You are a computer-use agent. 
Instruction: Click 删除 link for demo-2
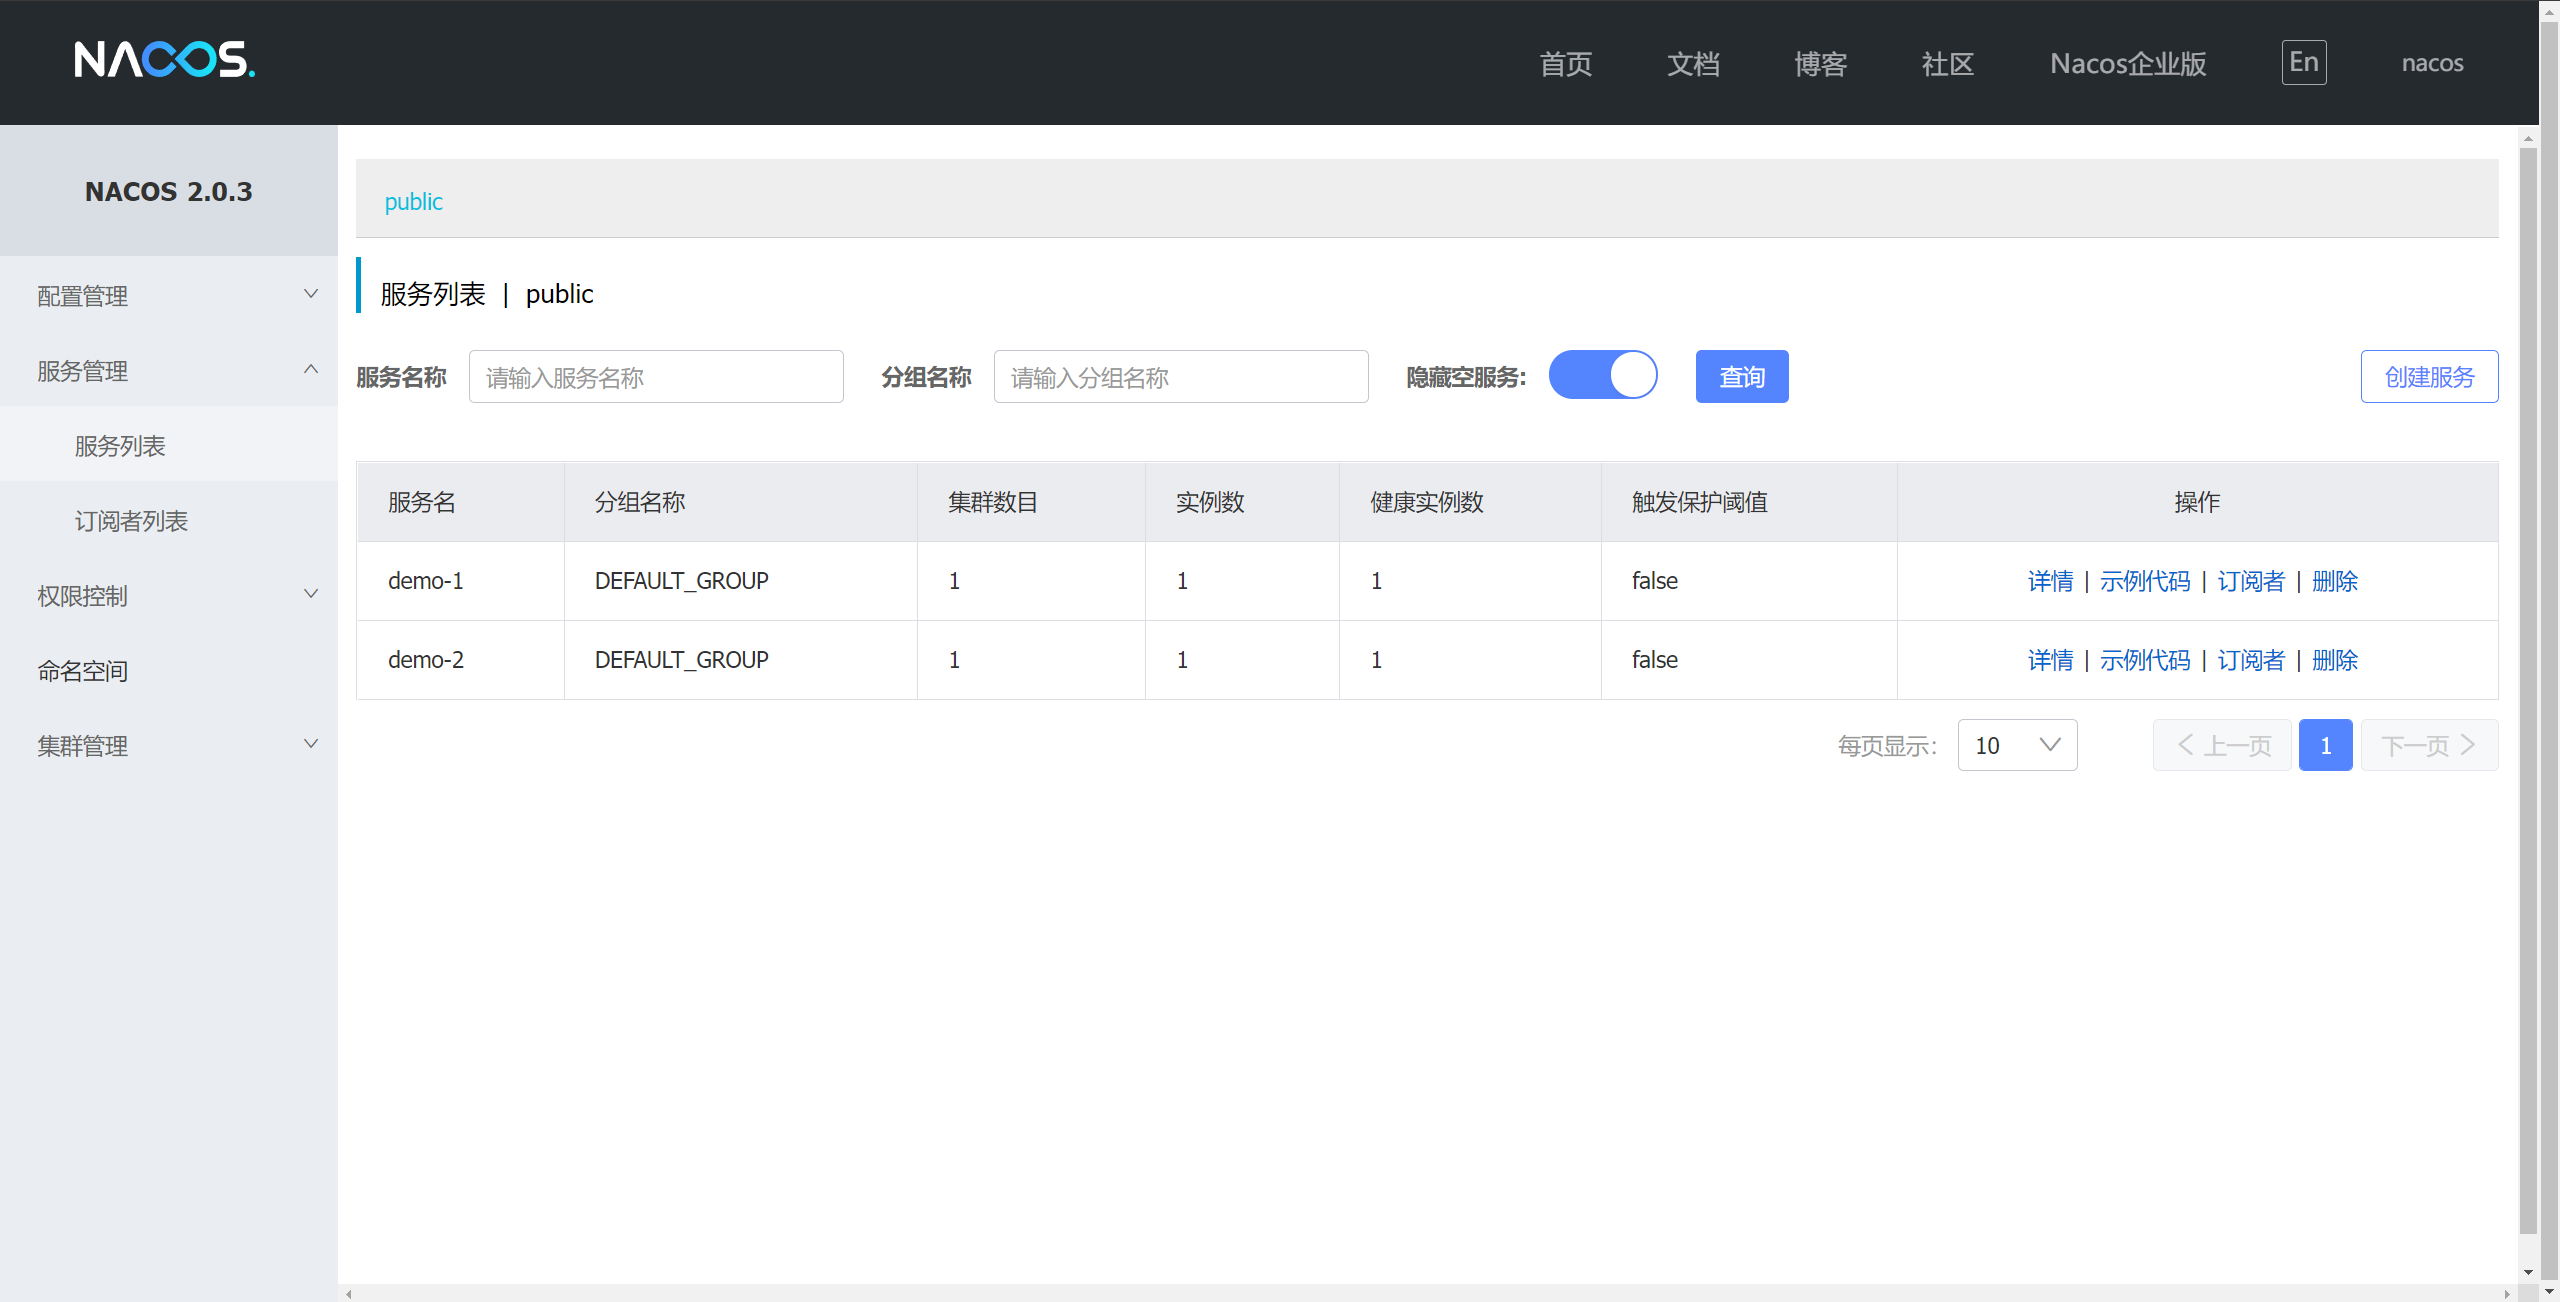[x=2334, y=660]
